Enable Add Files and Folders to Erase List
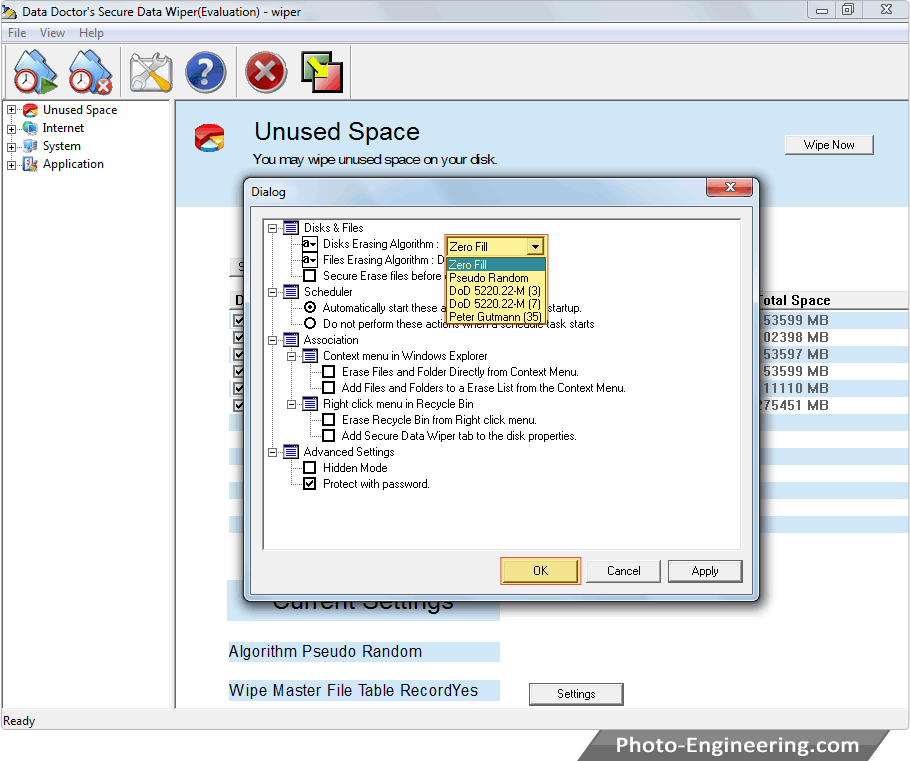This screenshot has height=761, width=910. [328, 388]
